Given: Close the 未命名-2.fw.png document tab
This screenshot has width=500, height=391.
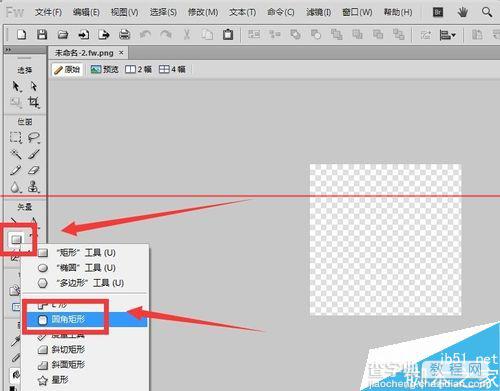Looking at the screenshot, I should (x=121, y=53).
